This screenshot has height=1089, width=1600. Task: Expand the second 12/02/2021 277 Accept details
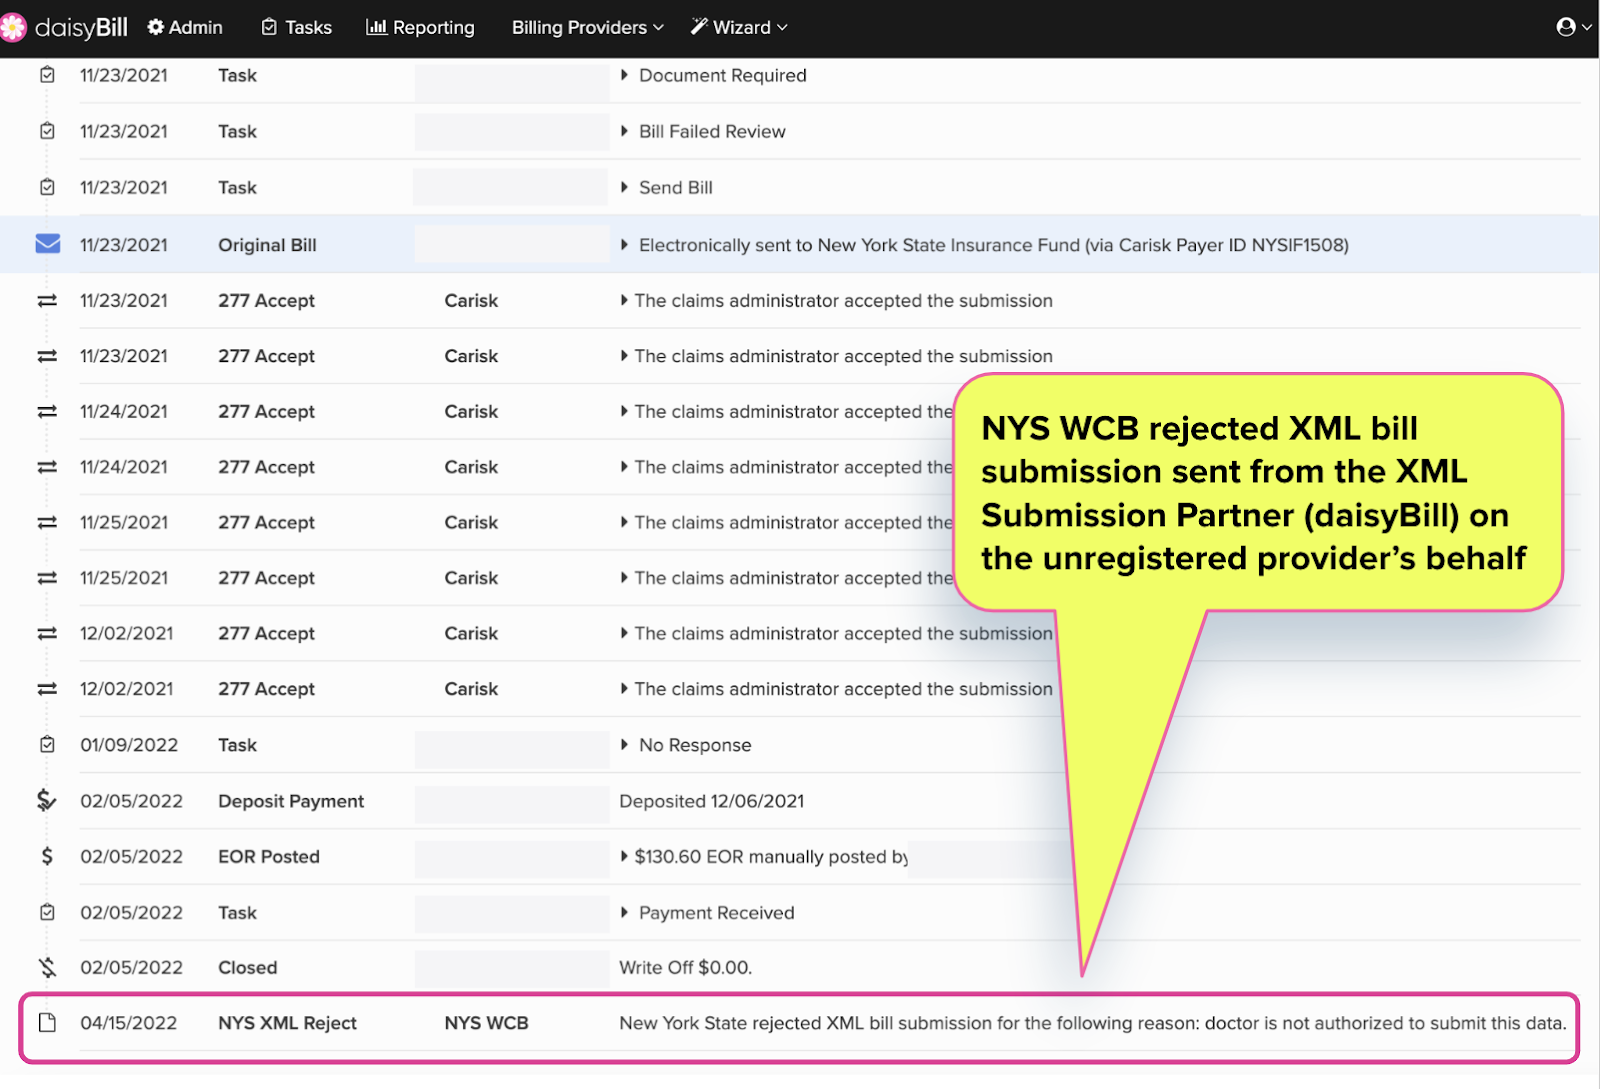click(624, 689)
